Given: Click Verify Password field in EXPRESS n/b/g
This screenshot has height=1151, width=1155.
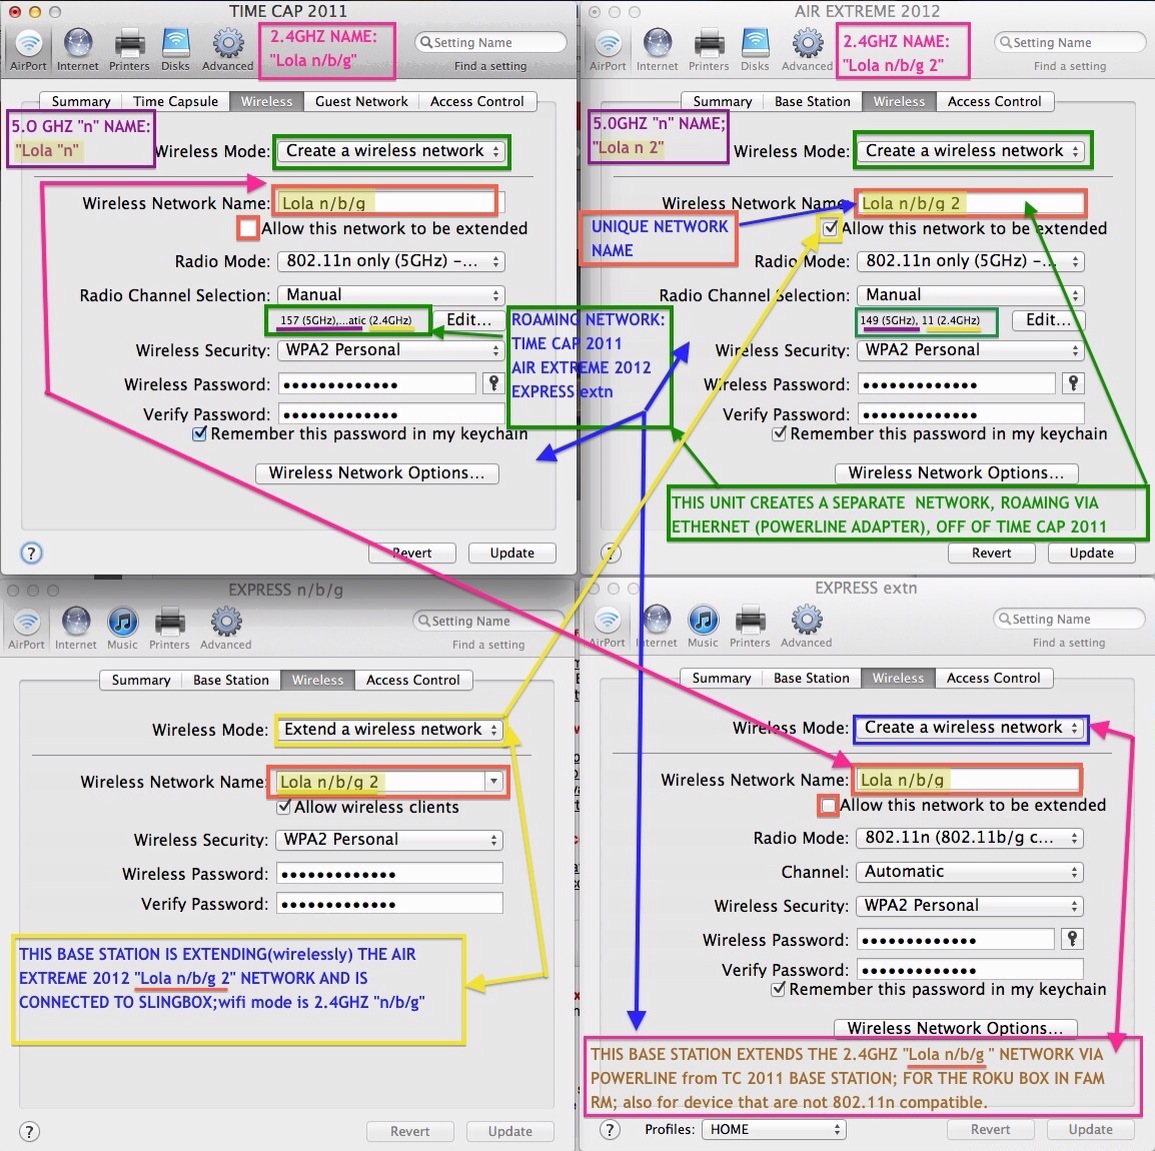Looking at the screenshot, I should pos(390,904).
